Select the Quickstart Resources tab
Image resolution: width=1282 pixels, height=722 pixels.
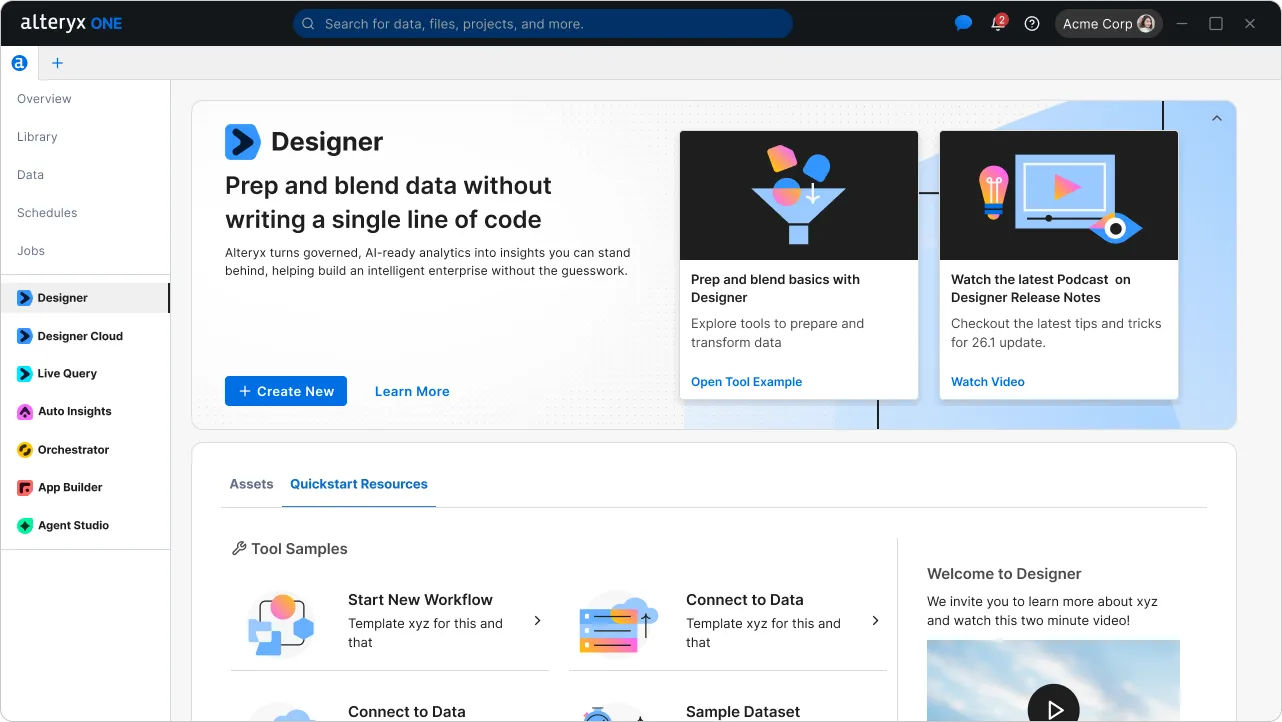tap(359, 484)
